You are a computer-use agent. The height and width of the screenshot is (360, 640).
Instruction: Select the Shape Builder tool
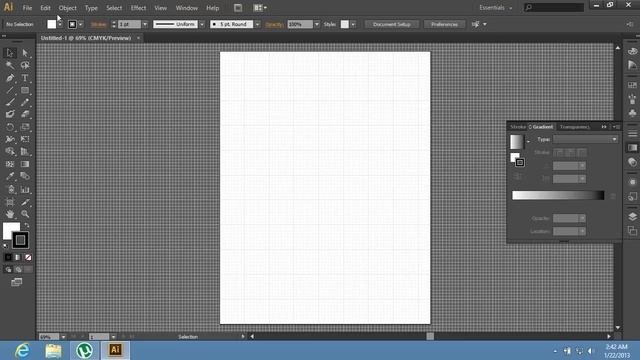(10, 151)
